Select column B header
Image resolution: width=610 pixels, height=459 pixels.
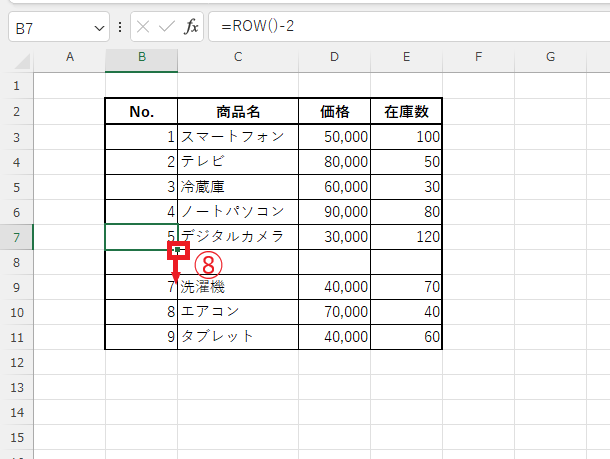pos(142,57)
